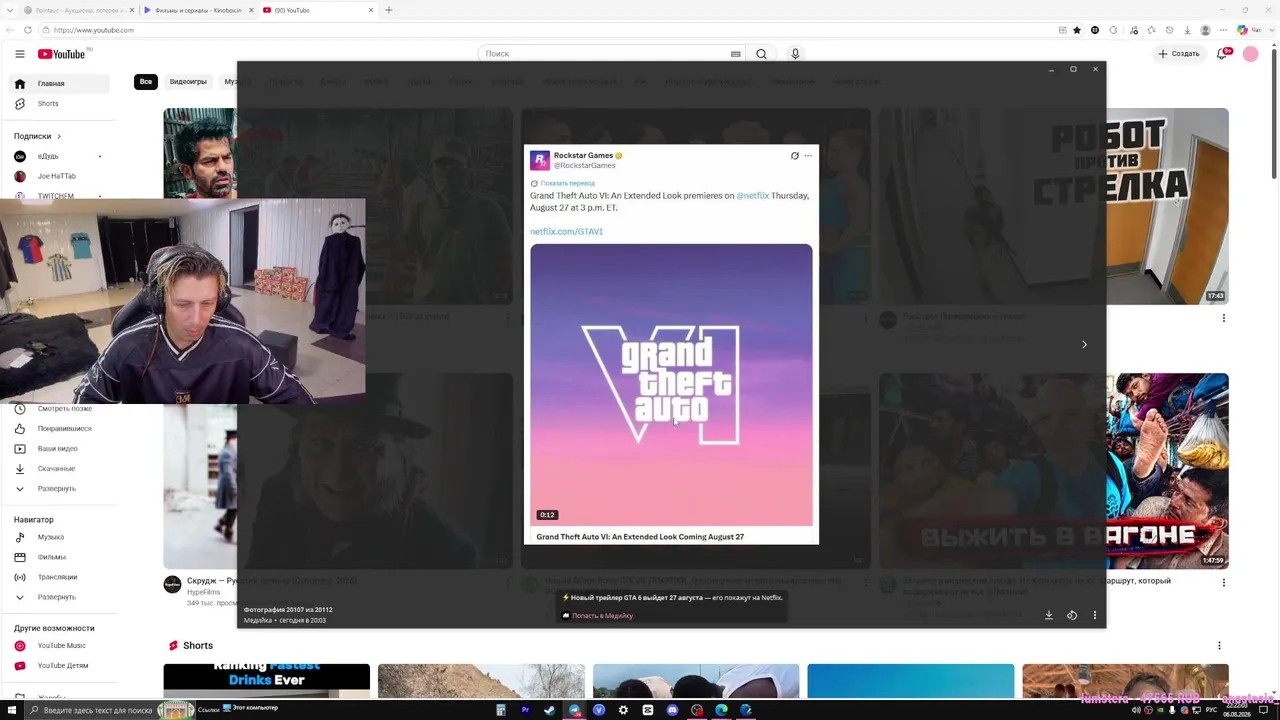Click the Создать button

(1179, 54)
